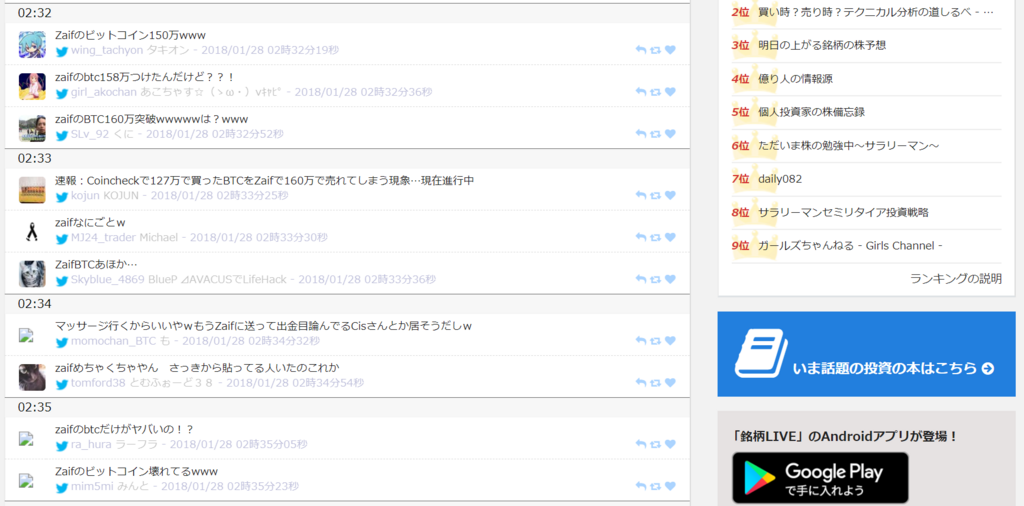Reply to kojun's Coincheck 速報 tweet
Viewport: 1024px width, 506px height.
[641, 195]
